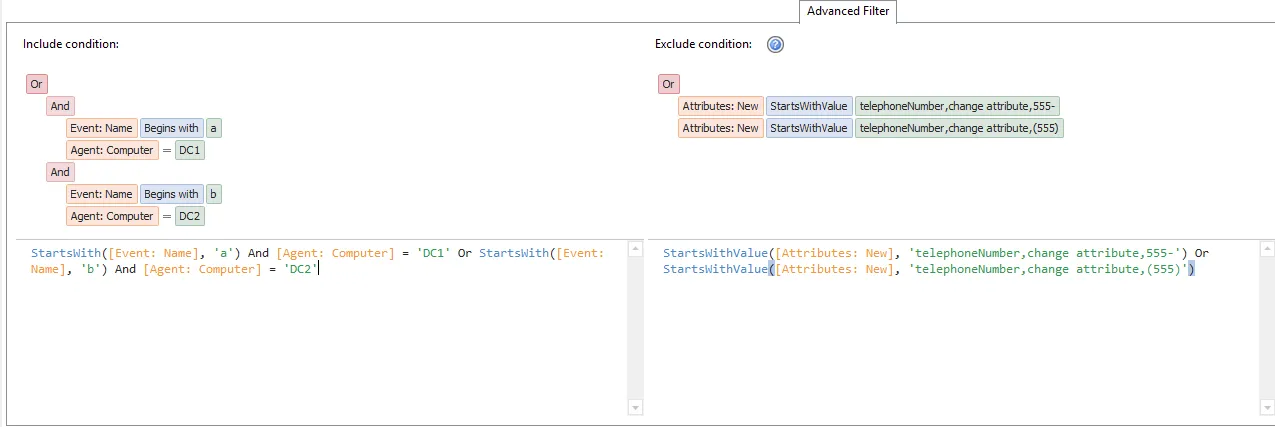Image resolution: width=1275 pixels, height=427 pixels.
Task: Click 'Event: Name' field in the 'b' row
Action: 102,194
